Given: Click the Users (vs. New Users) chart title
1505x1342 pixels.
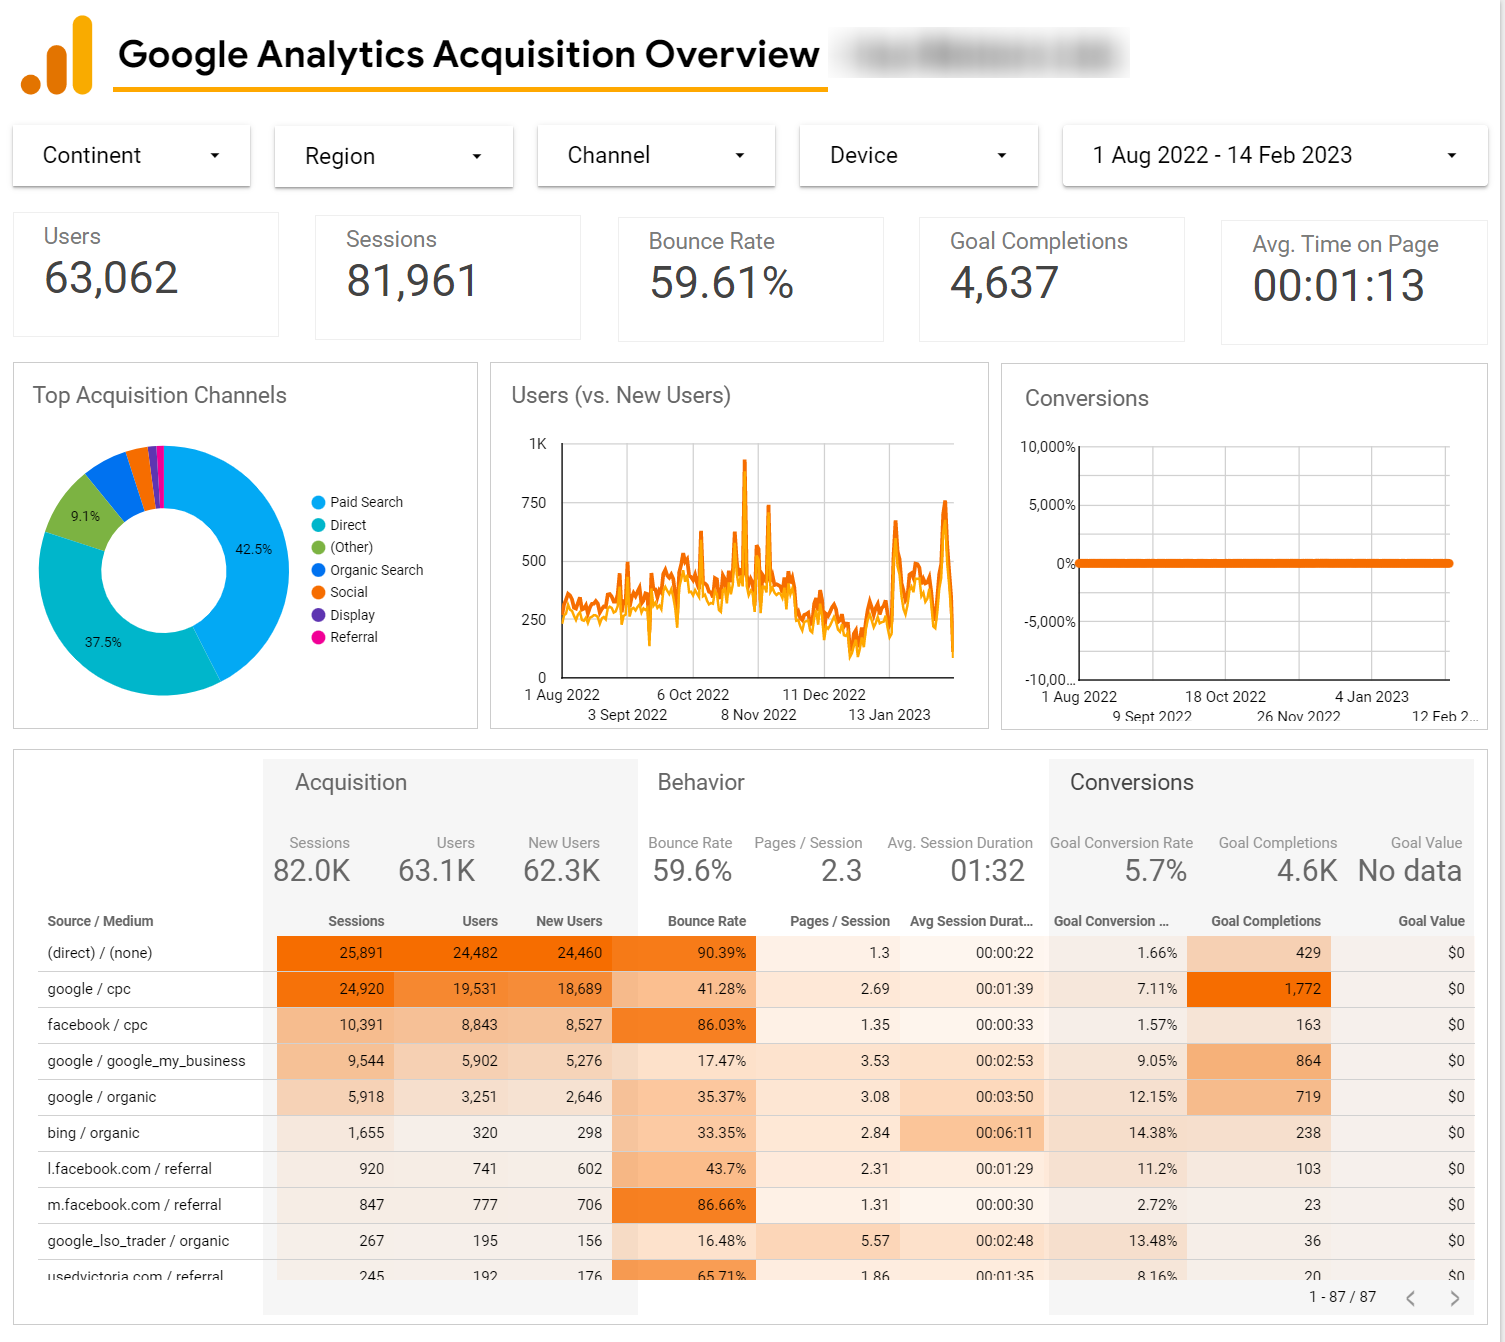Looking at the screenshot, I should 621,395.
